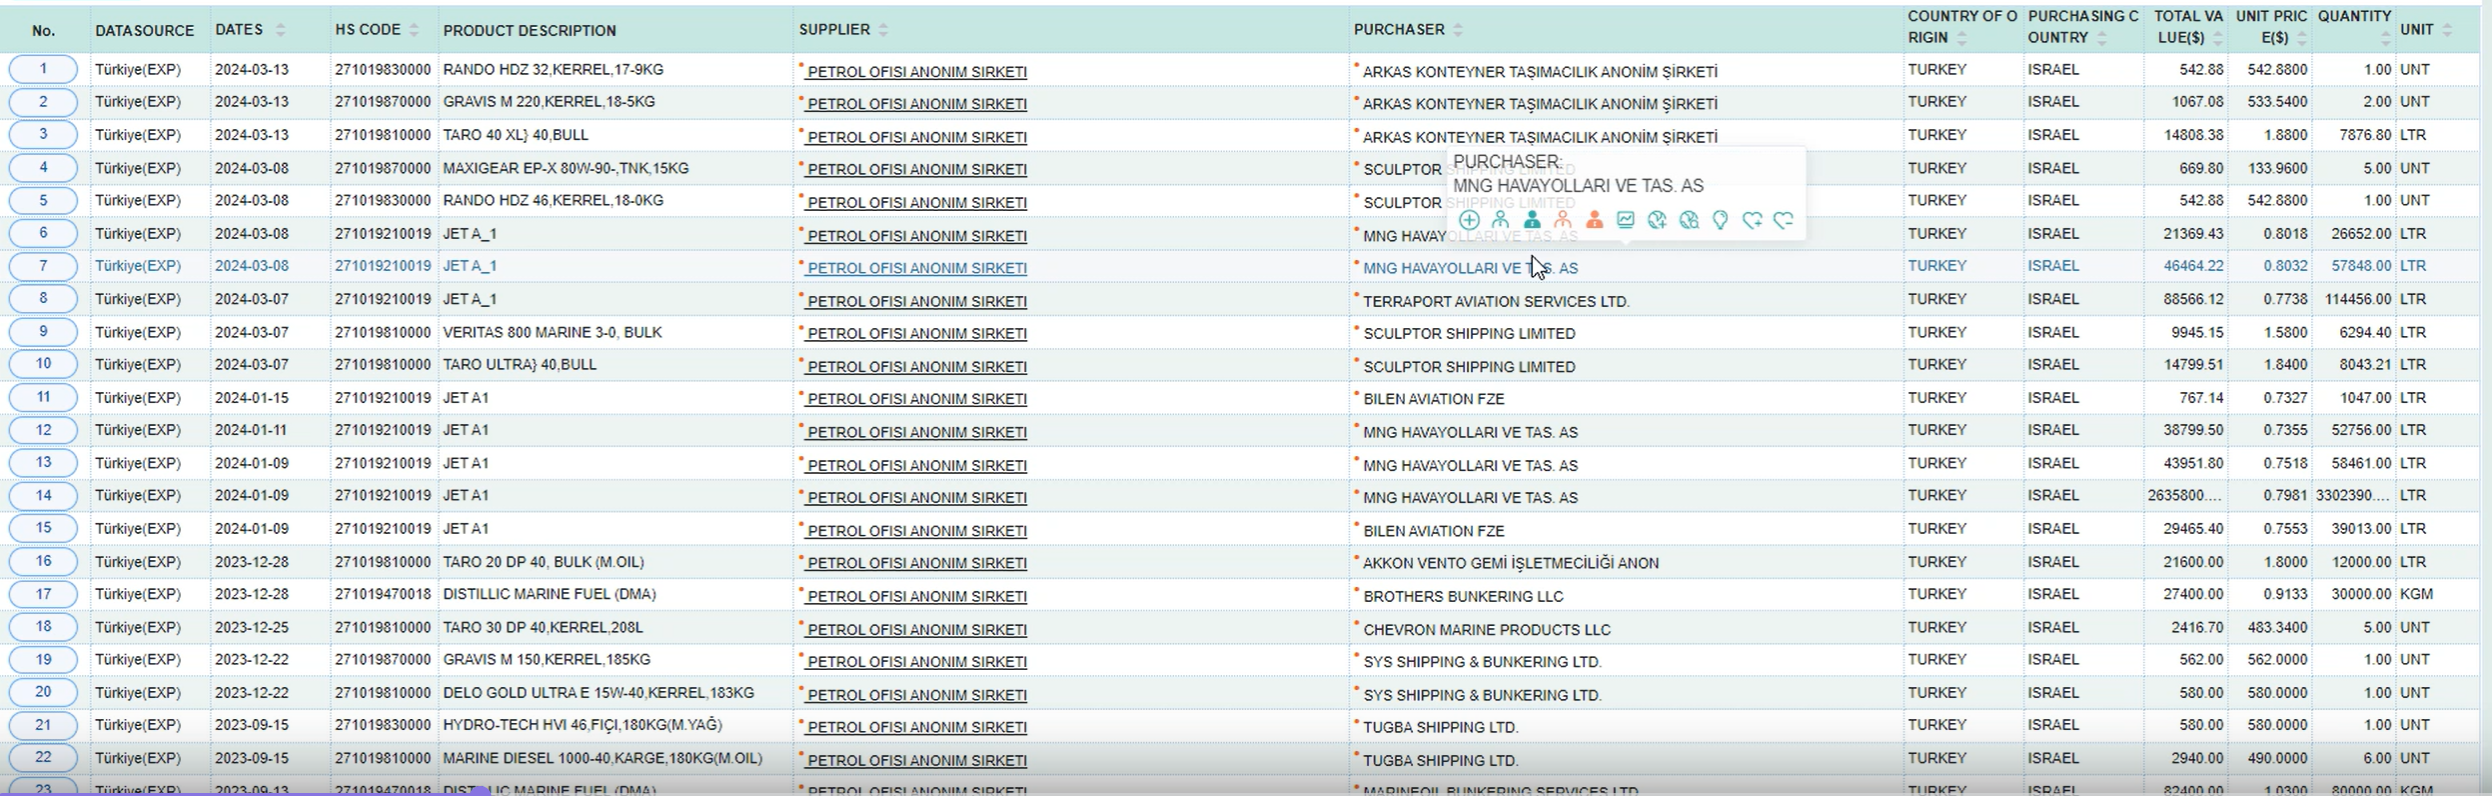The width and height of the screenshot is (2492, 796).
Task: Select product 'DELO GOLD ULTRA E 15W-40,KERREL,183KG'
Action: (x=598, y=692)
